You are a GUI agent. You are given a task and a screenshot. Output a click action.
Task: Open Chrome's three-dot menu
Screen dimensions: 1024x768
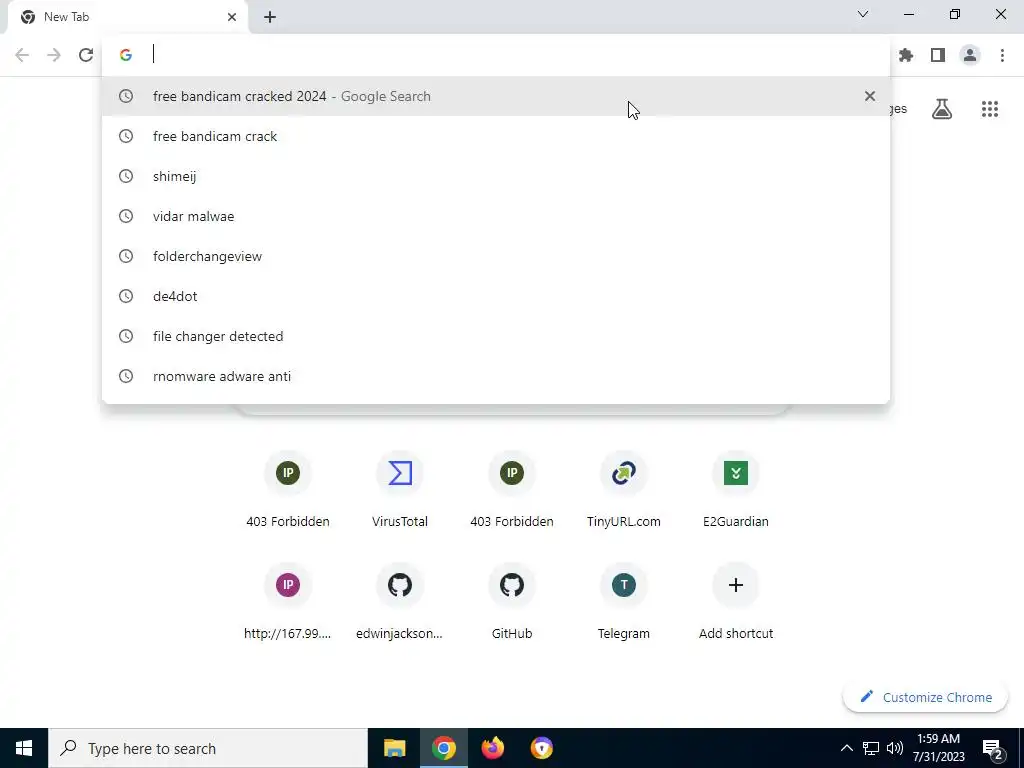(x=1002, y=55)
